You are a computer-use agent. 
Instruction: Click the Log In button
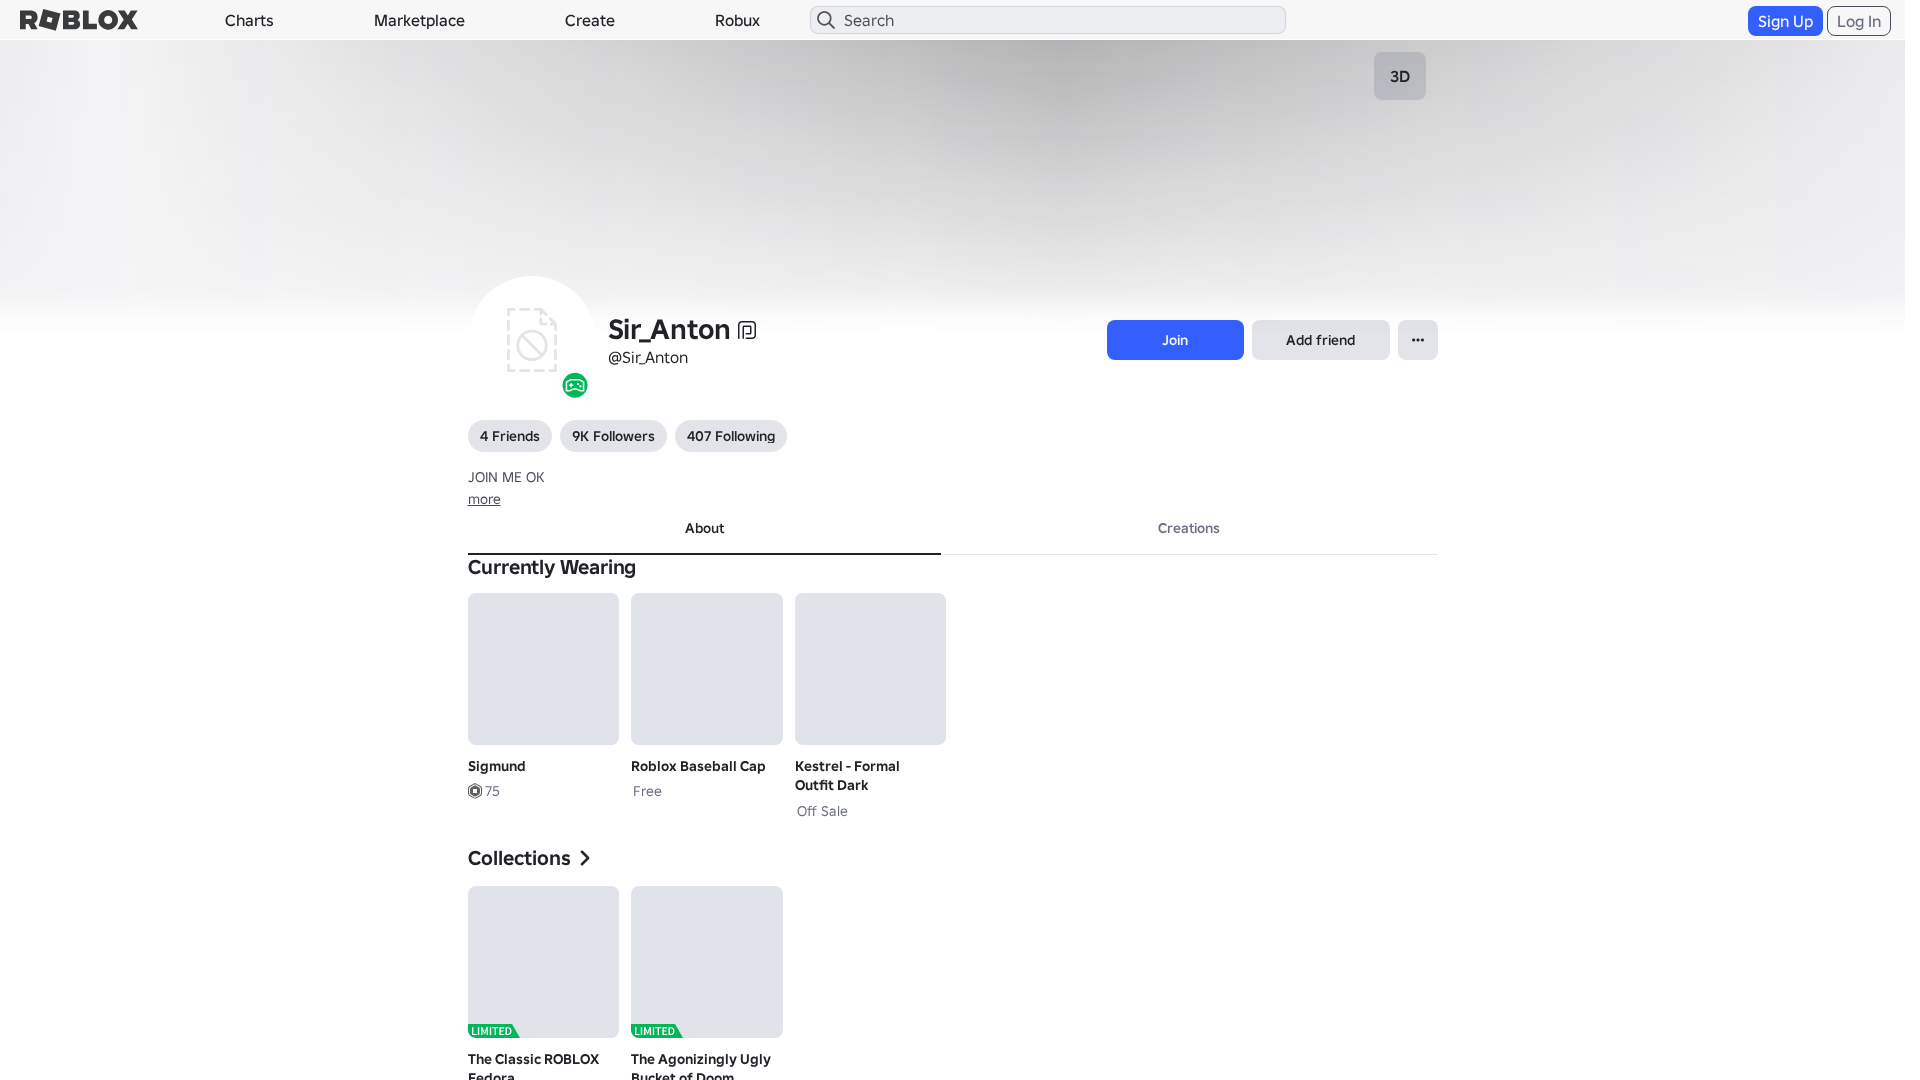(1859, 21)
